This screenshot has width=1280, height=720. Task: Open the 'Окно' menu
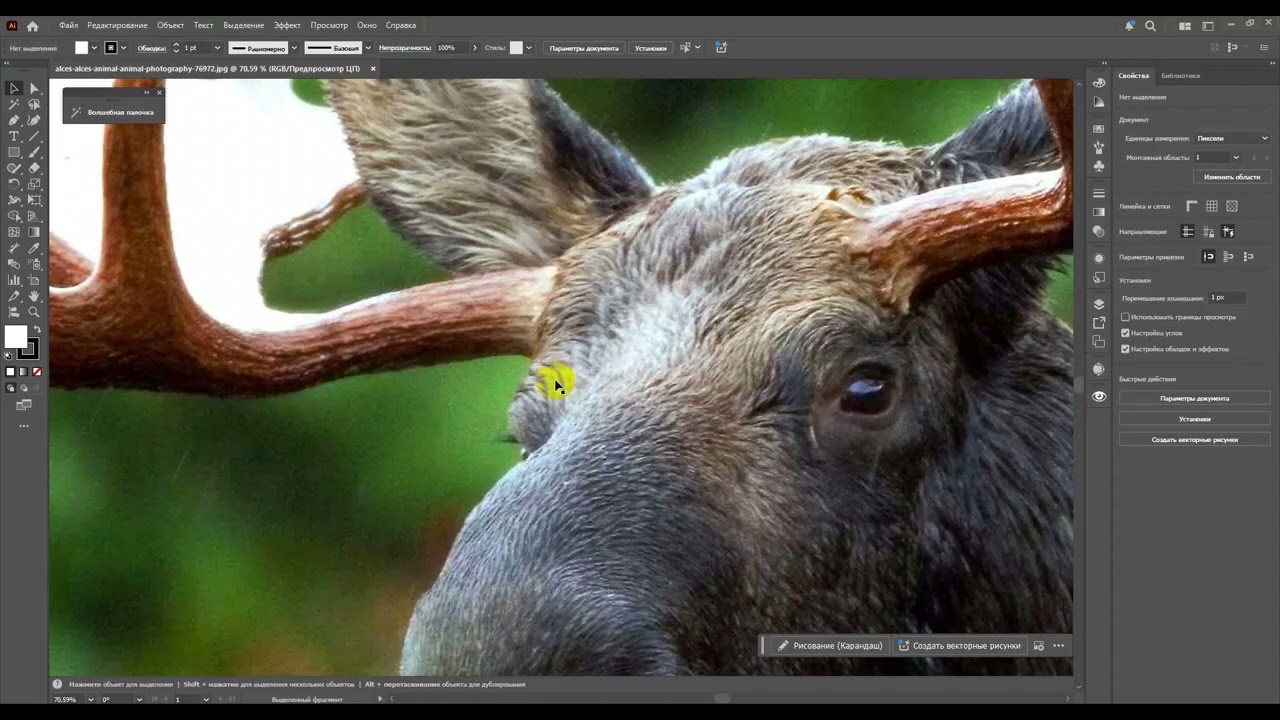367,25
